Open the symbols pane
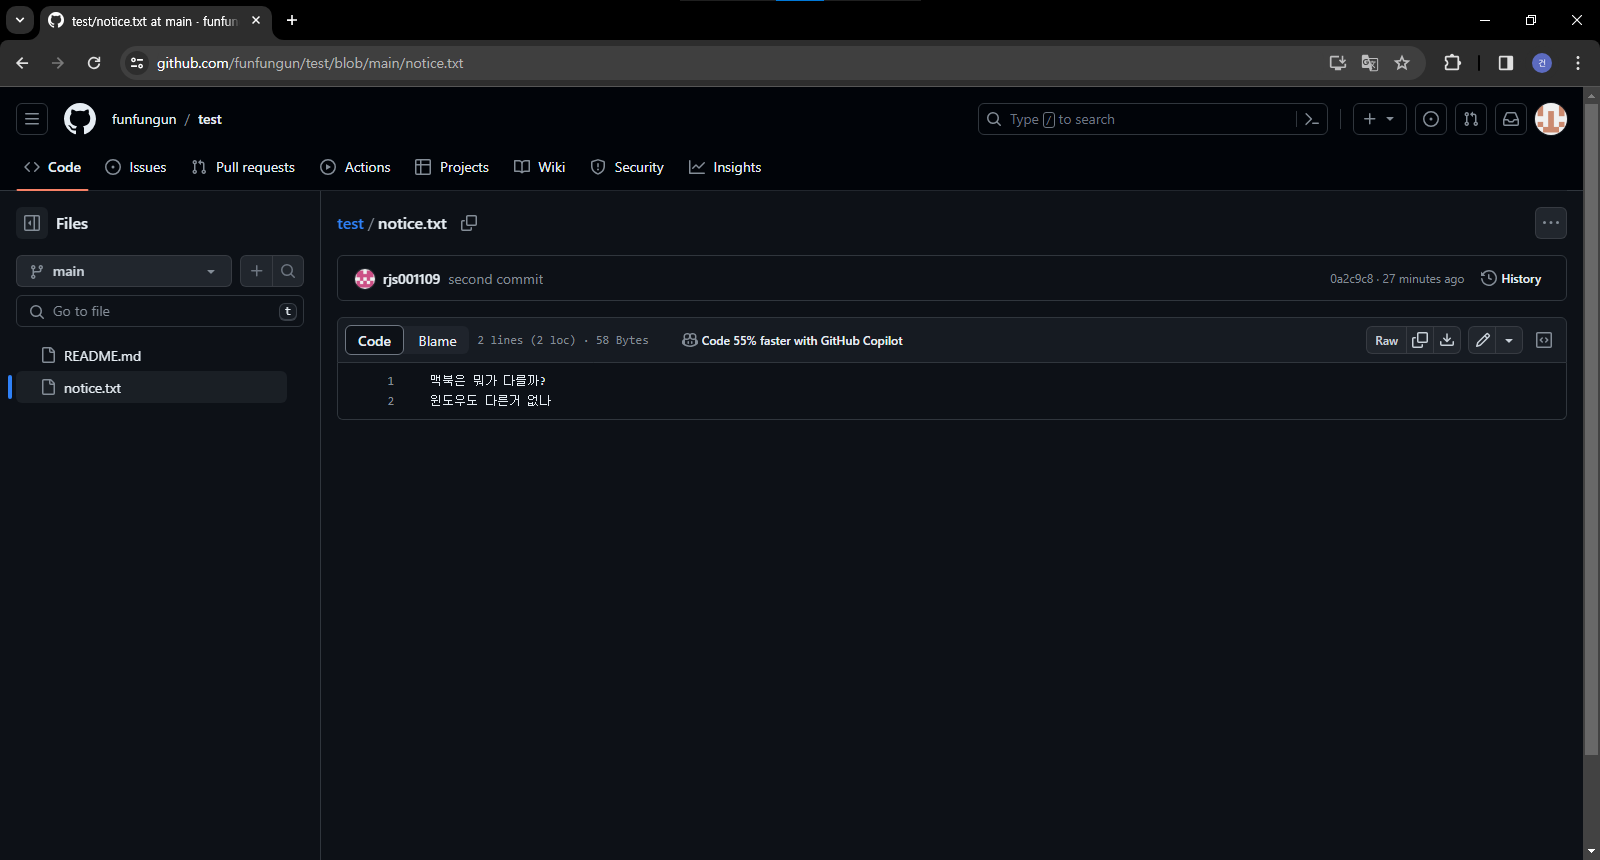The height and width of the screenshot is (860, 1600). 1544,340
